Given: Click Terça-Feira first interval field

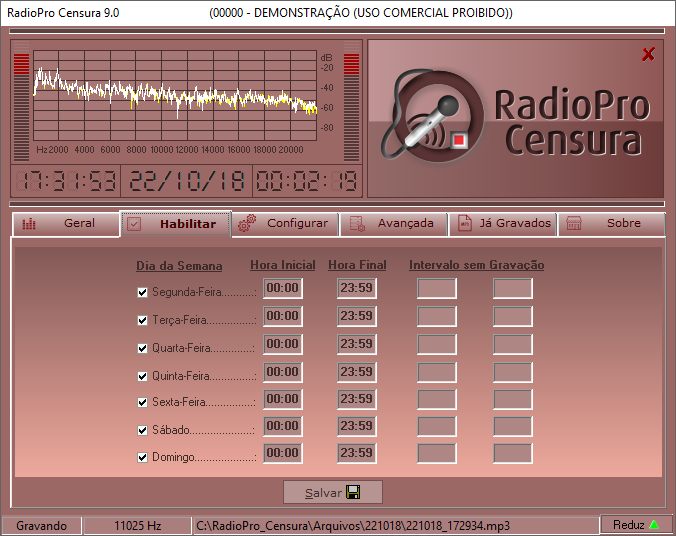Looking at the screenshot, I should point(437,317).
